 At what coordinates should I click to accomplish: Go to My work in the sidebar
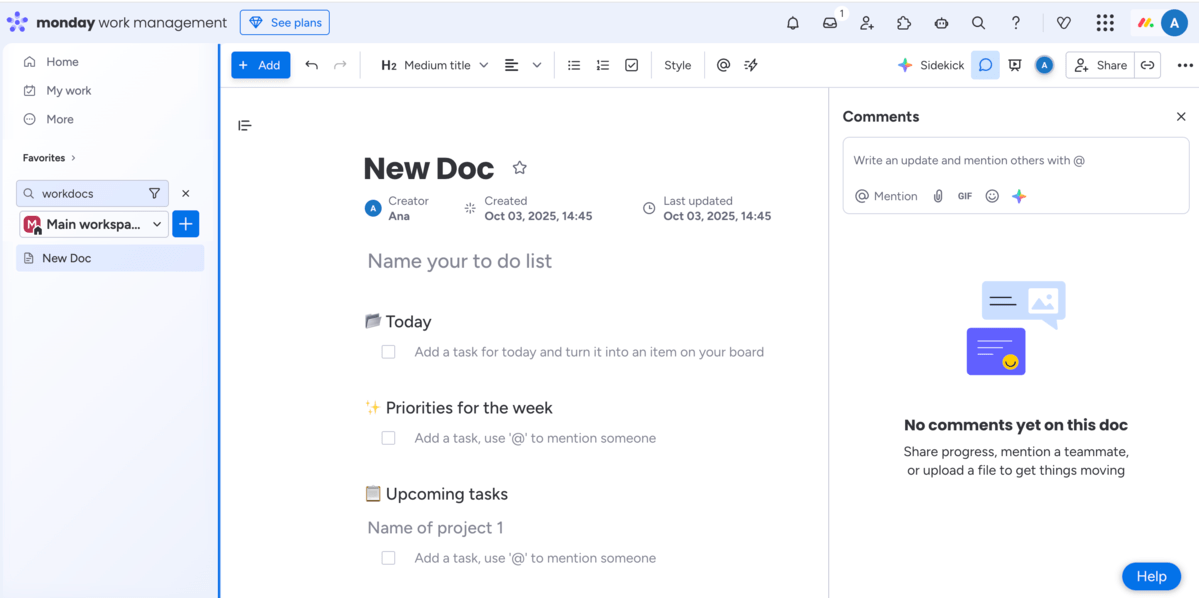click(x=67, y=90)
